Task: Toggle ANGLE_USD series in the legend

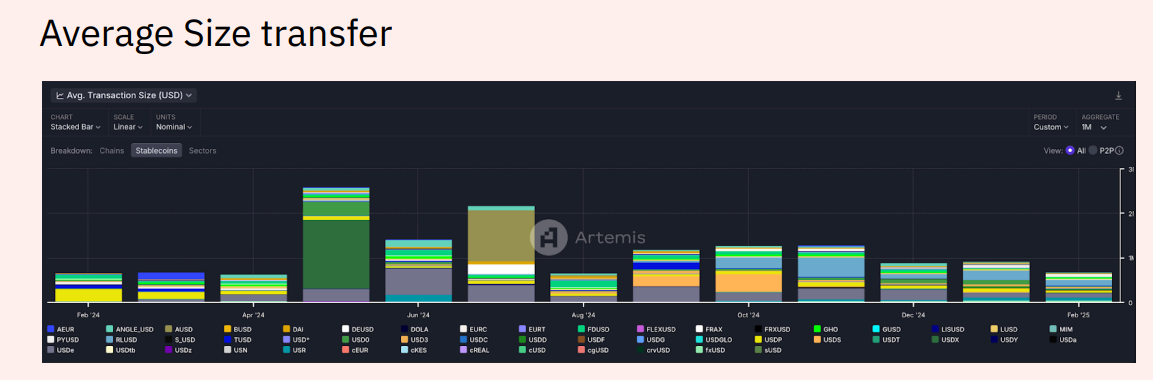Action: click(129, 329)
